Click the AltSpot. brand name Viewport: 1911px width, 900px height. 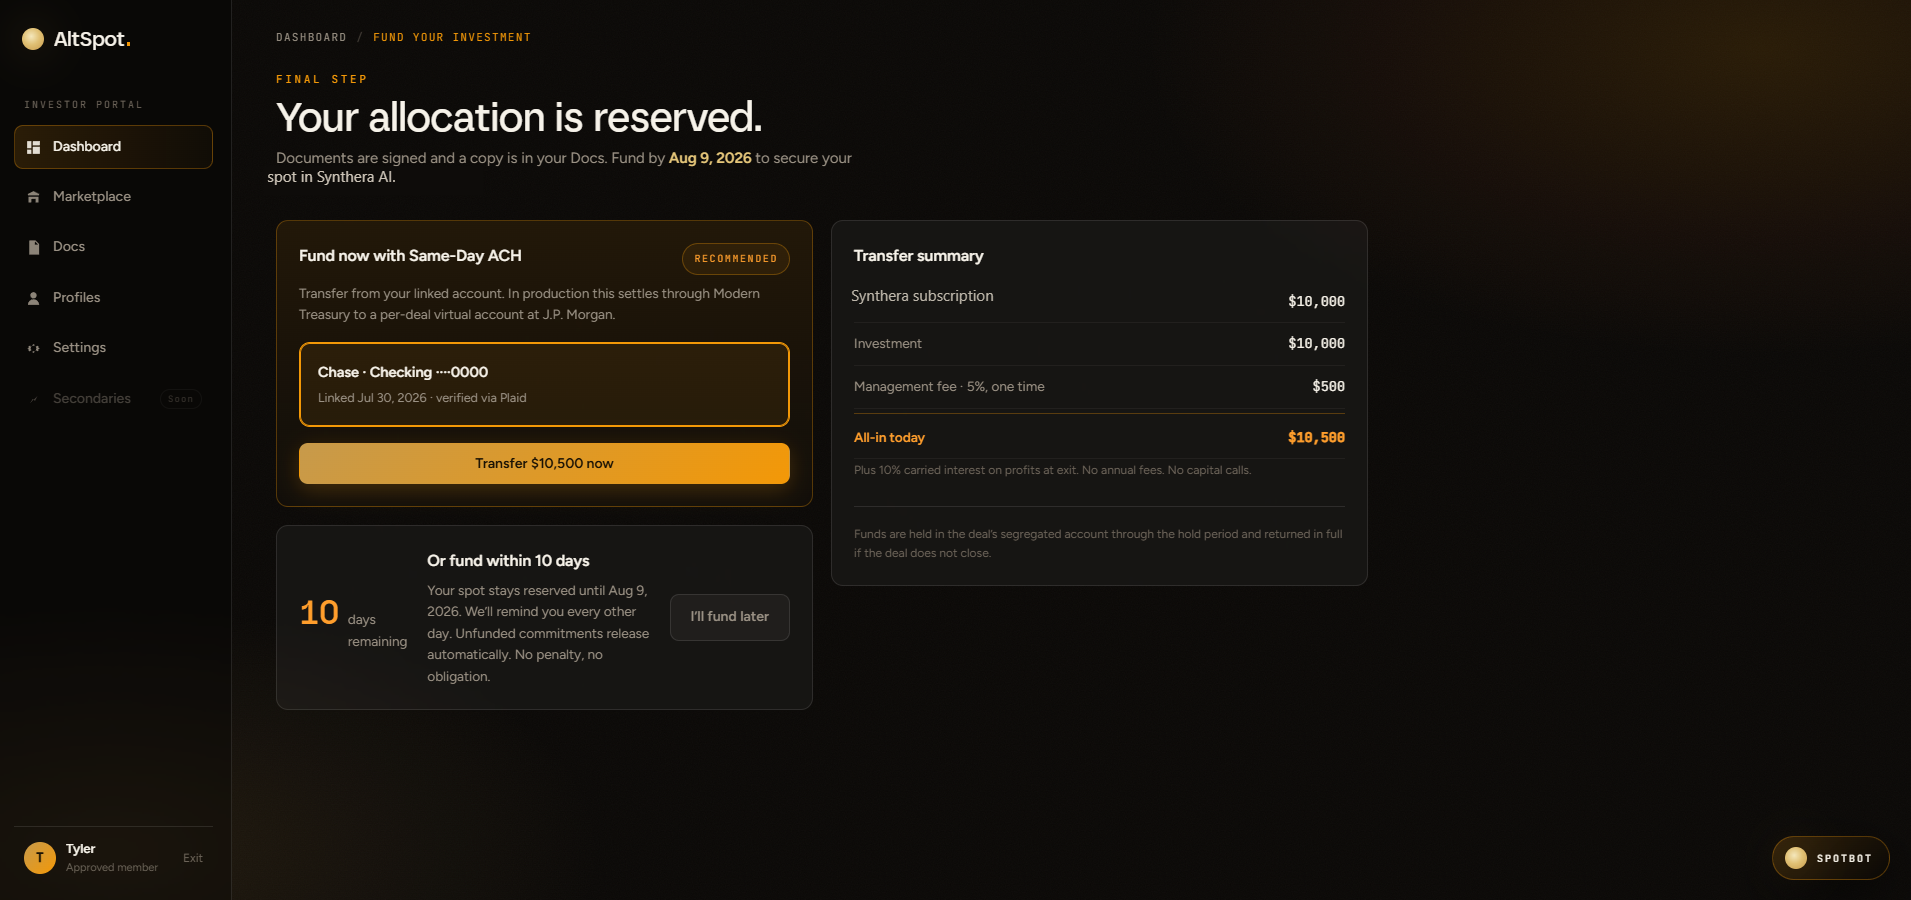point(92,39)
